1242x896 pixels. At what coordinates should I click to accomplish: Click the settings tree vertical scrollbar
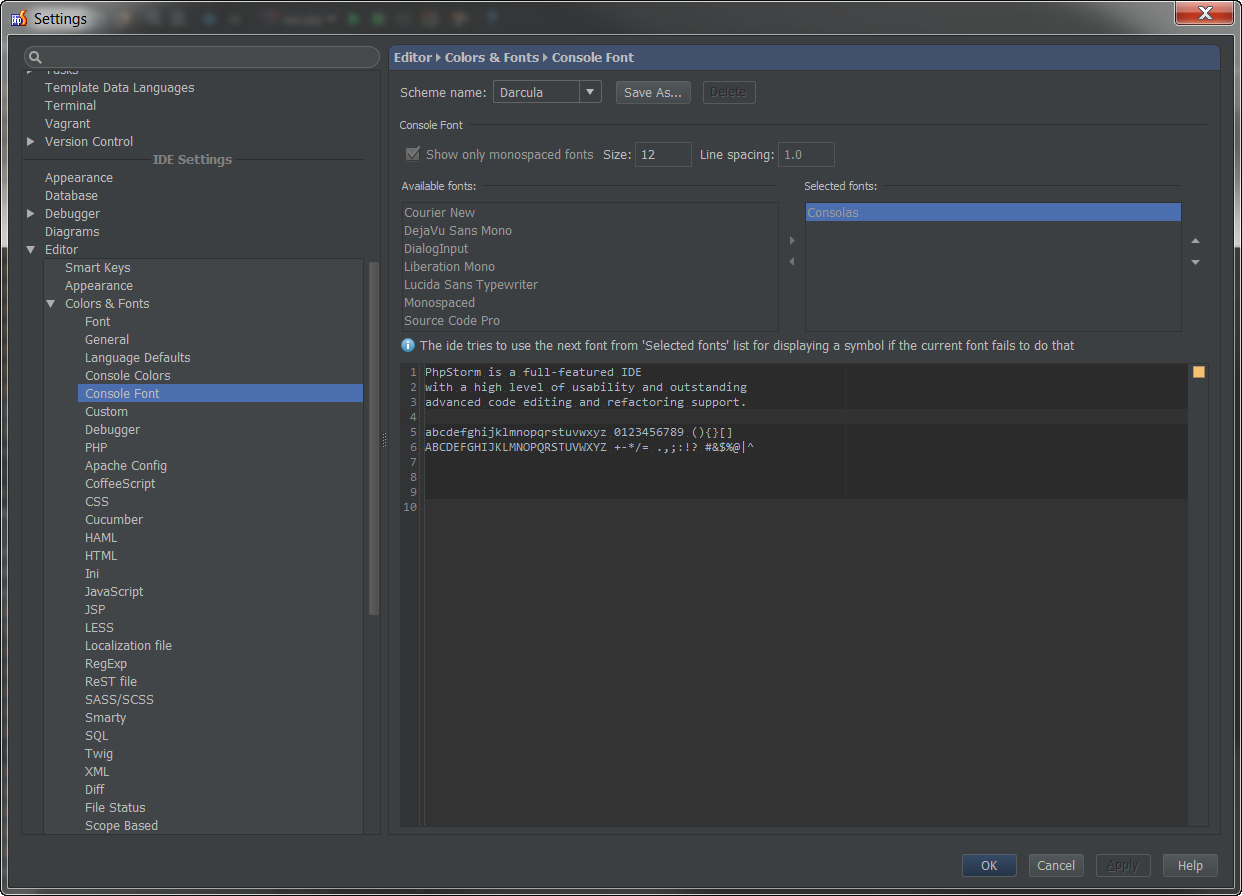374,437
